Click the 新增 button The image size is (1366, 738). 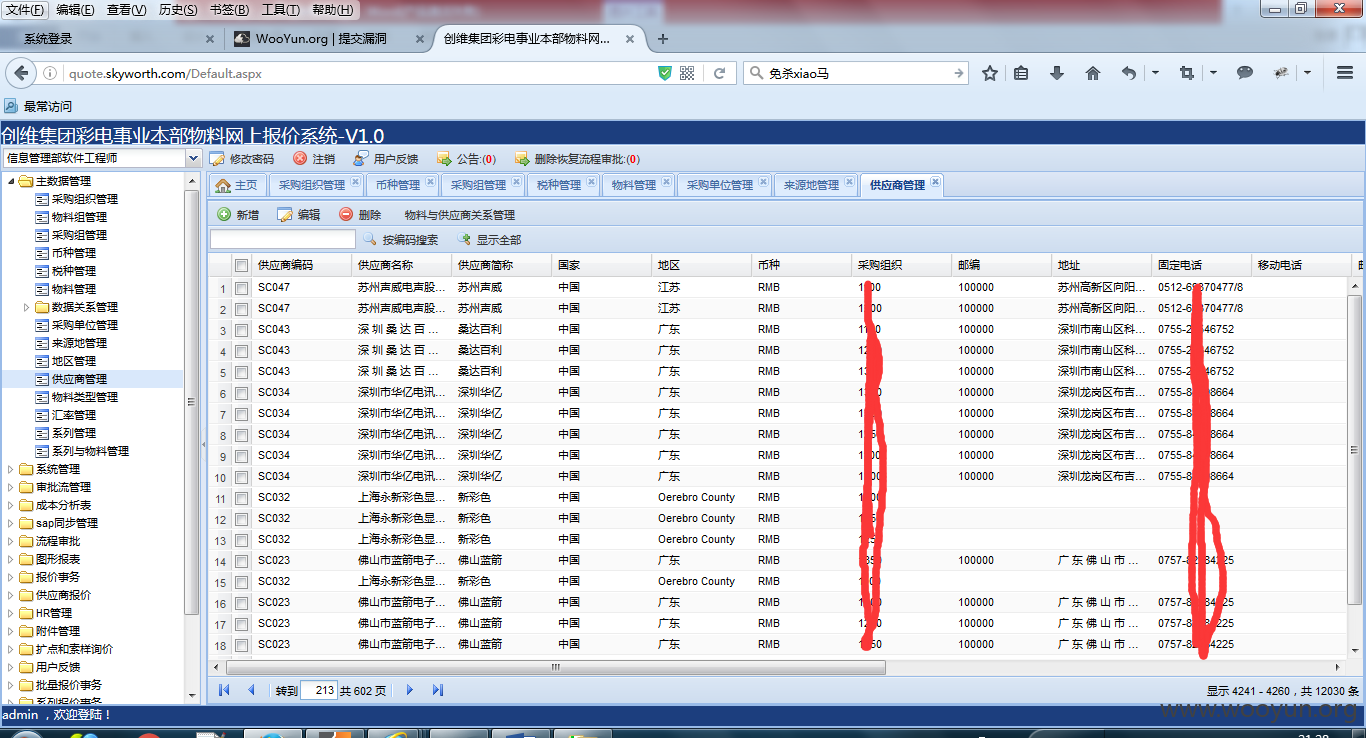coord(238,215)
